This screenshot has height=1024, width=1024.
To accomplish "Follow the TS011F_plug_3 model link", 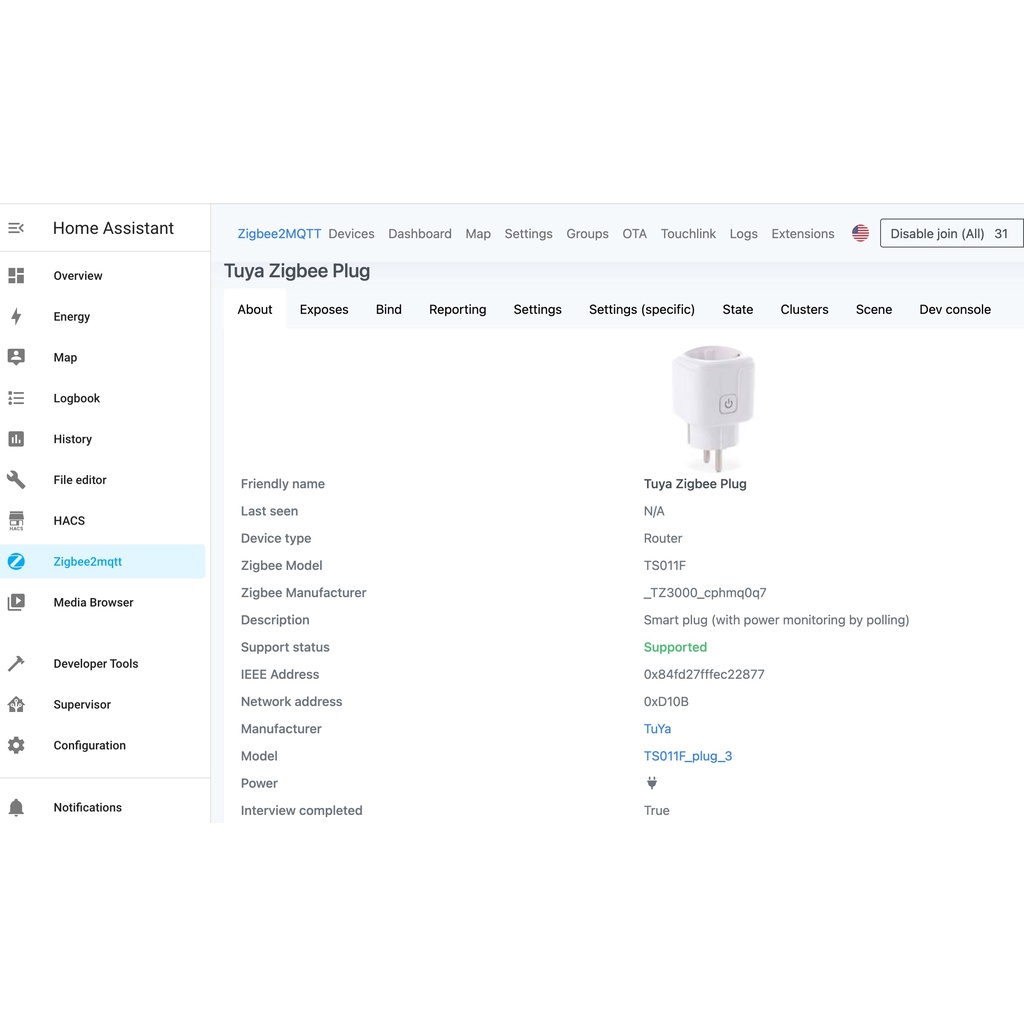I will coord(687,756).
